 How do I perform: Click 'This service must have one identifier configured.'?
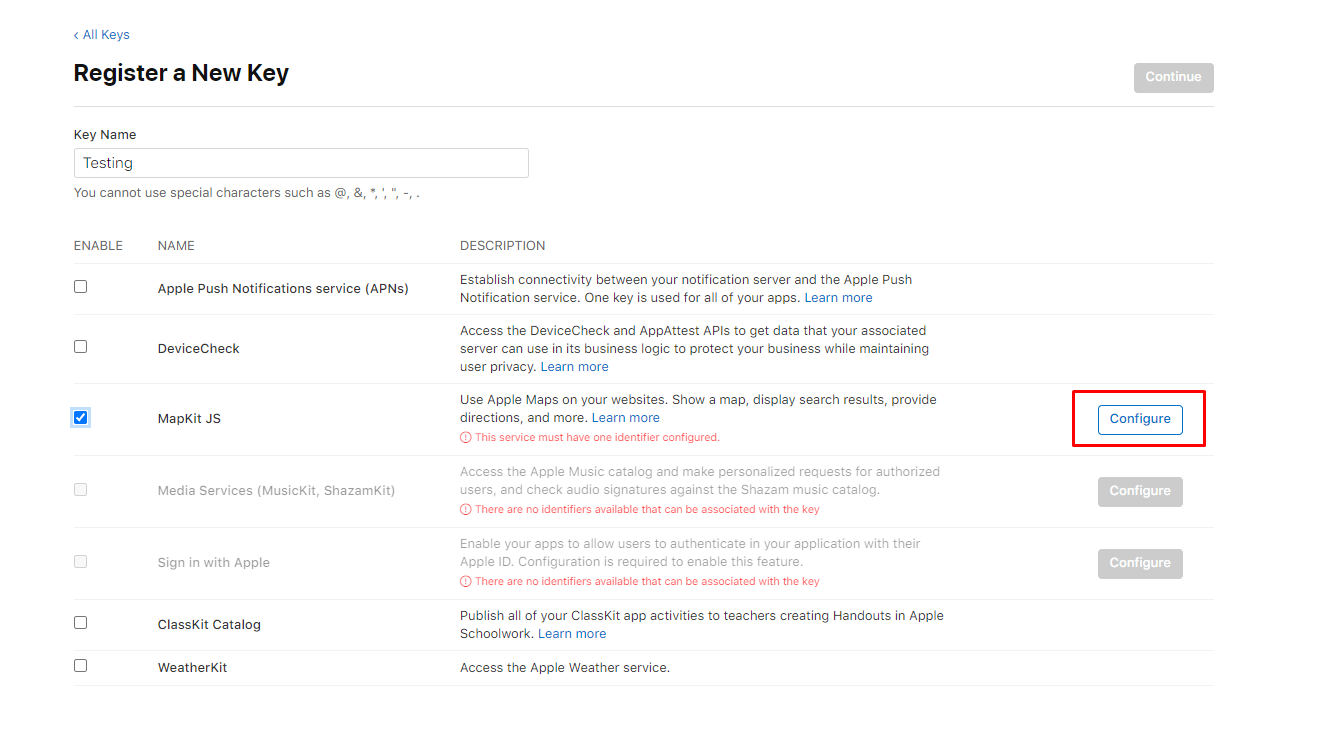597,438
